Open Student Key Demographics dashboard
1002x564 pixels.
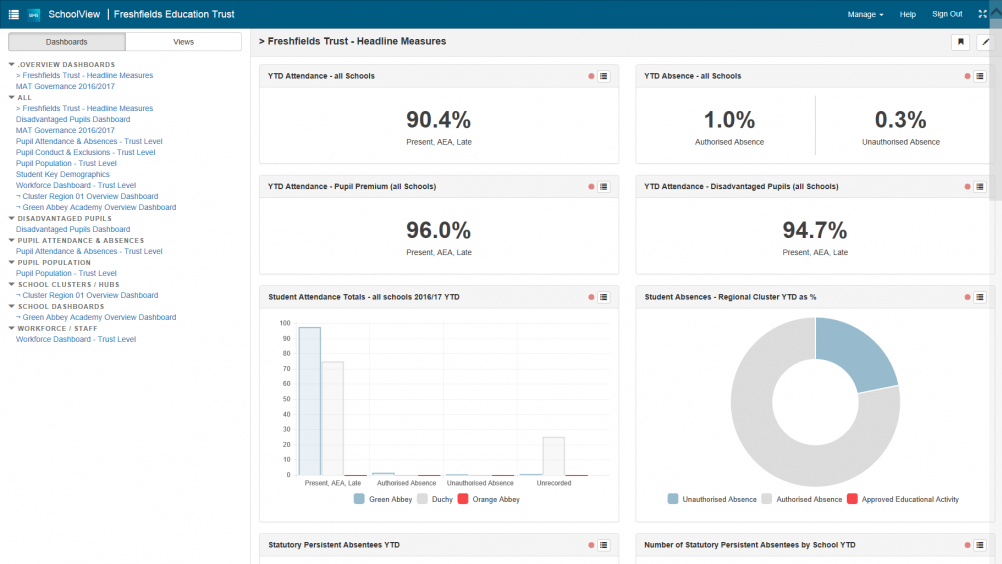tap(63, 174)
